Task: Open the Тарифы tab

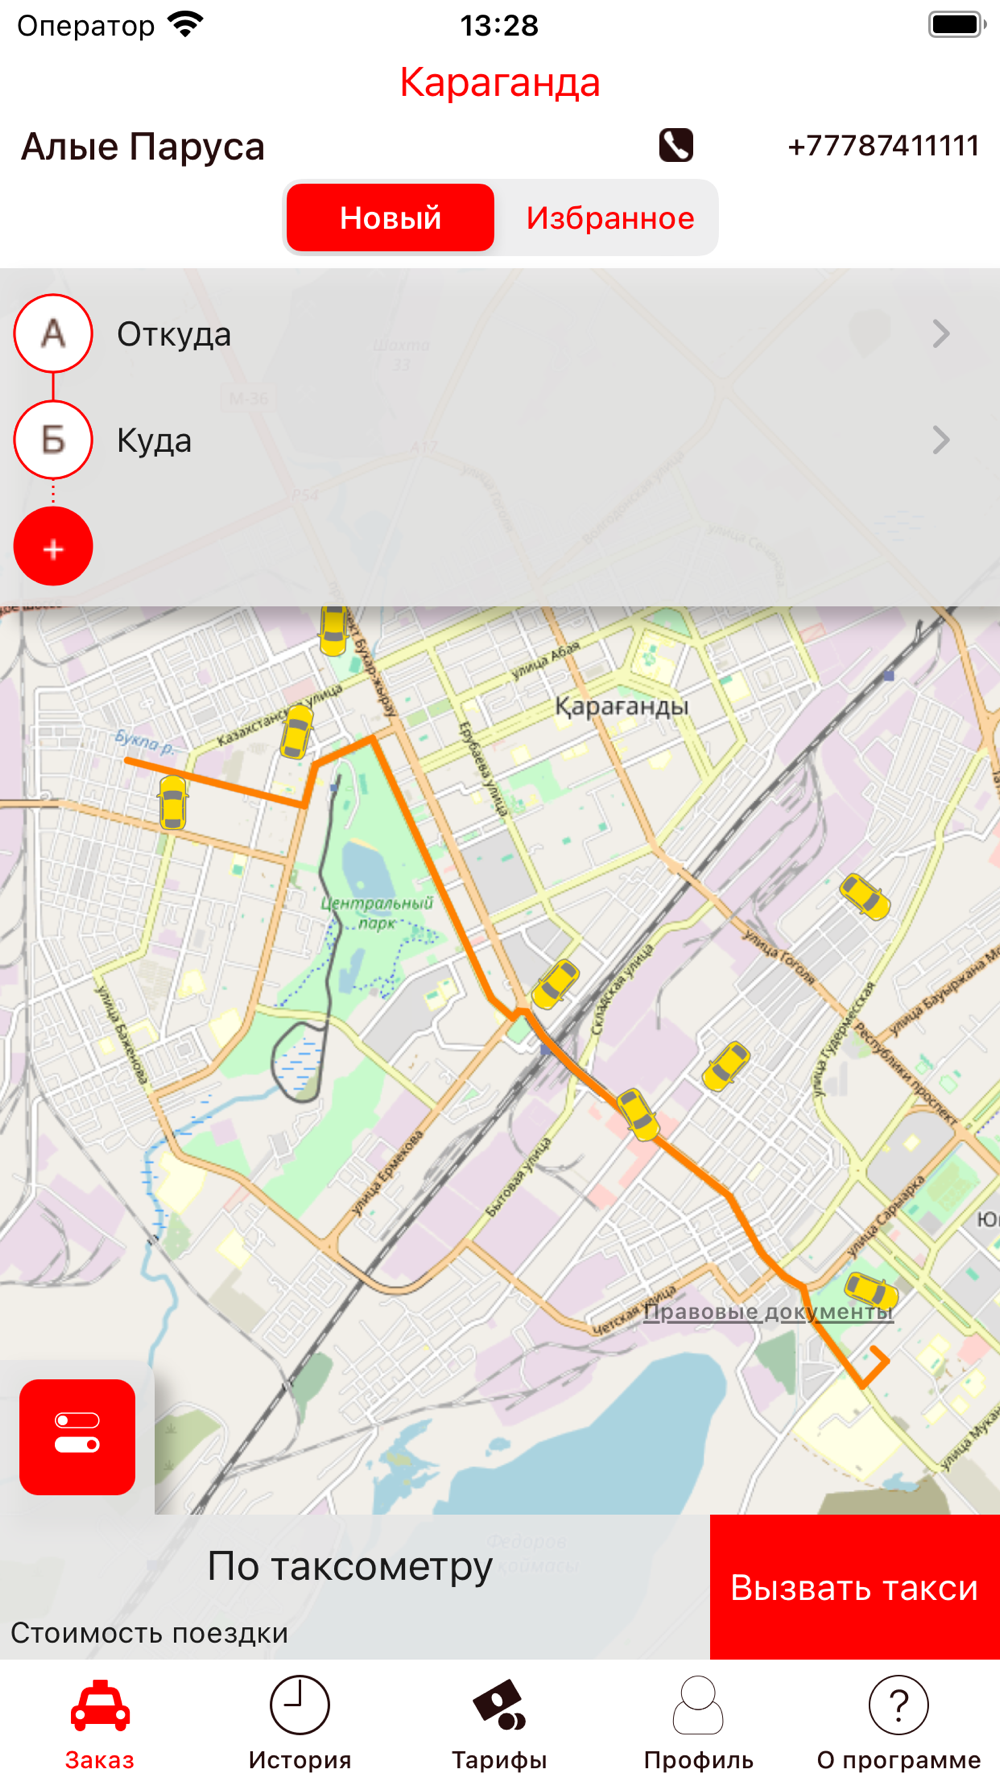Action: [499, 1723]
